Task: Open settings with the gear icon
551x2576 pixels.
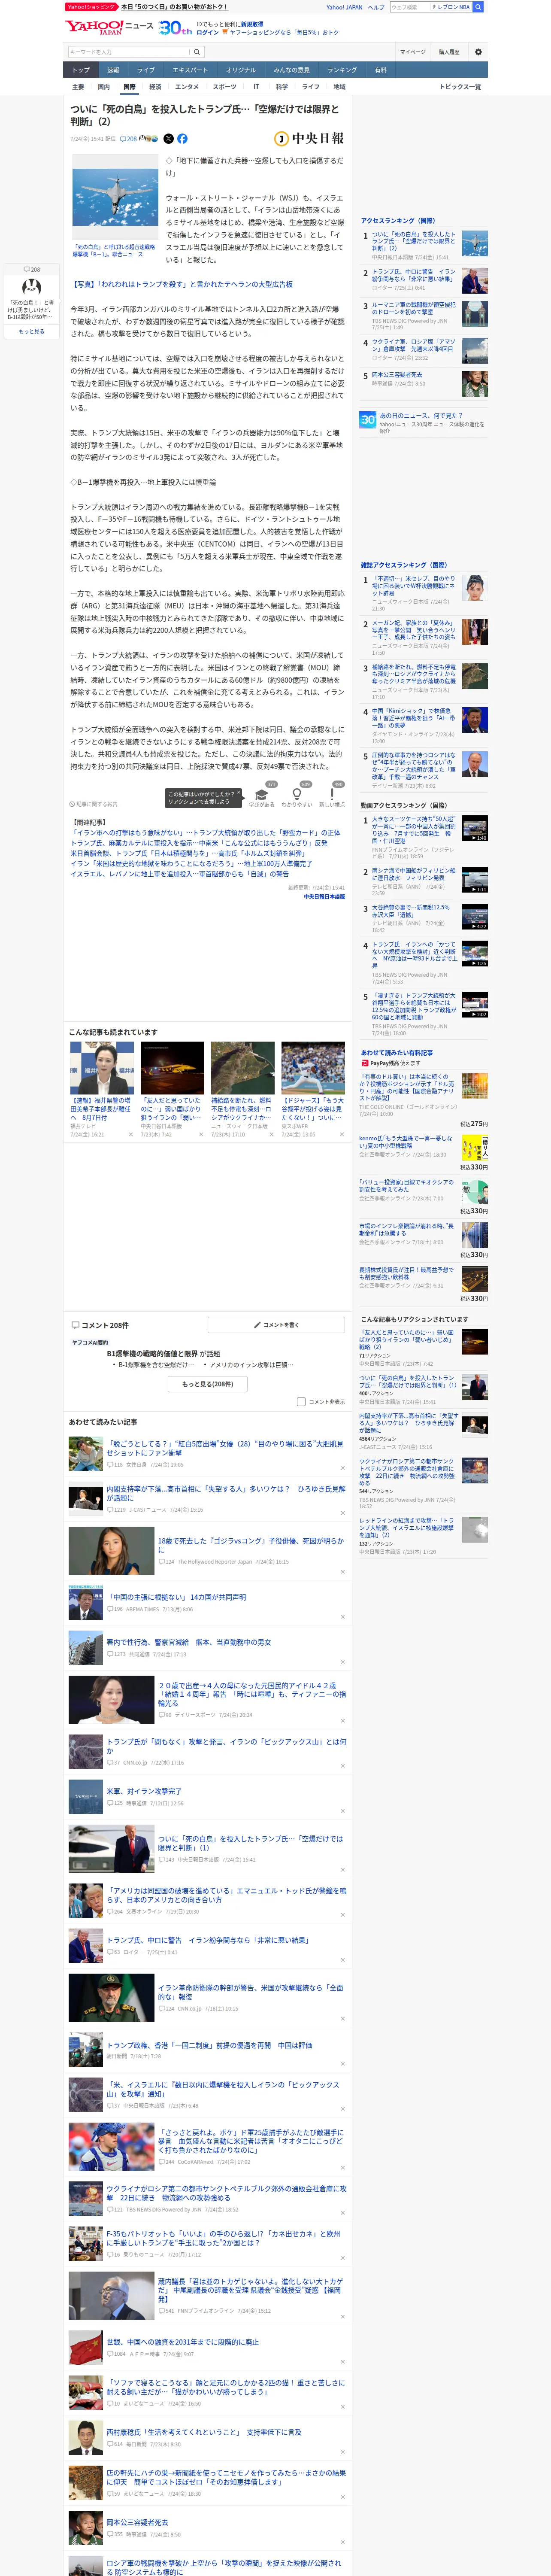Action: click(478, 52)
